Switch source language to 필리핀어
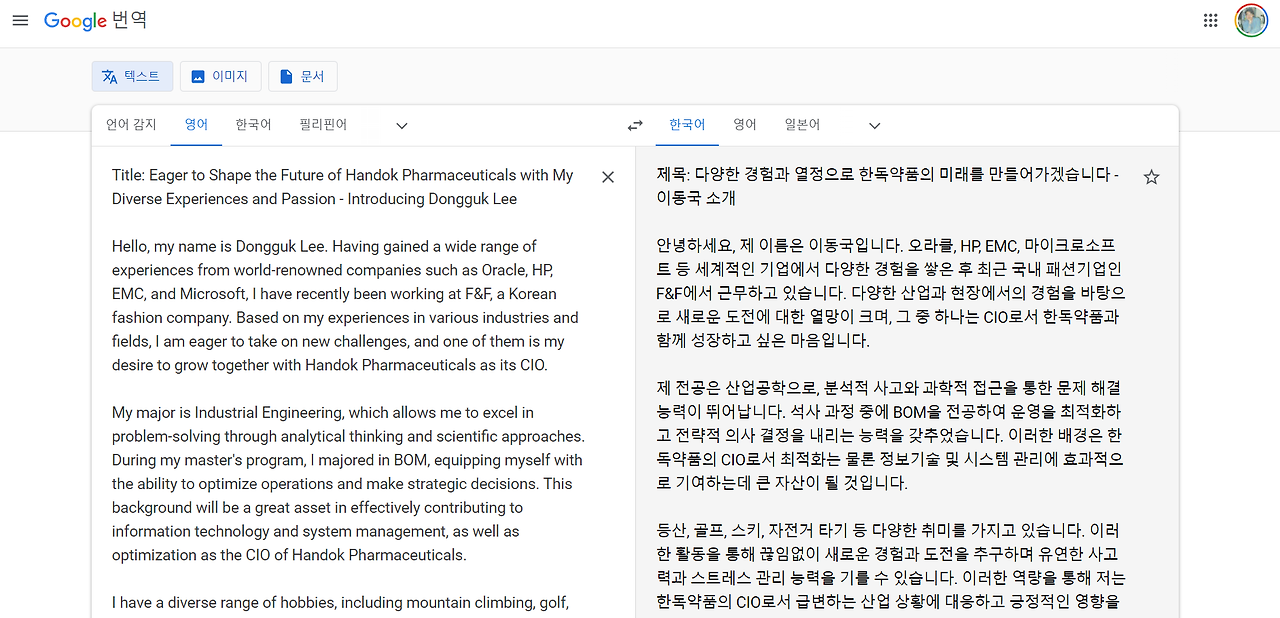This screenshot has height=618, width=1280. [x=322, y=124]
